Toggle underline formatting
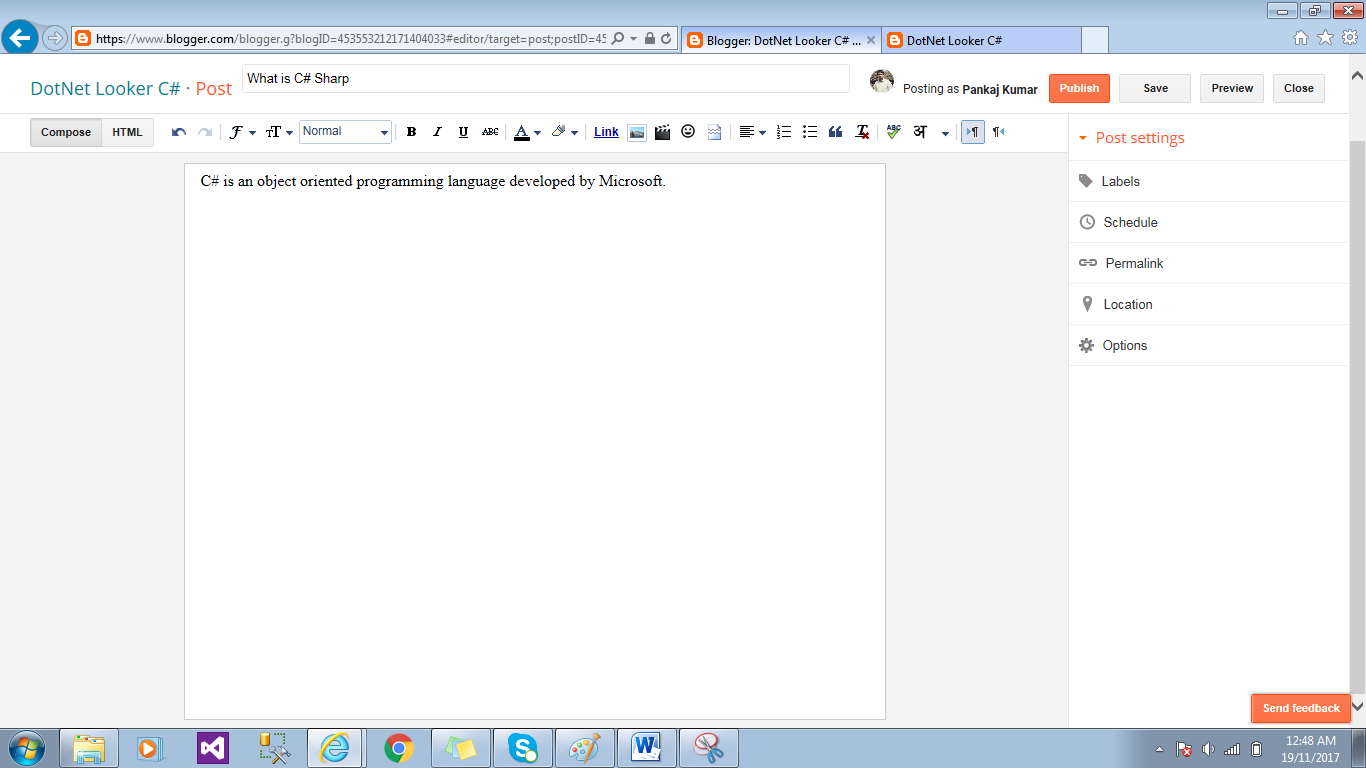 pyautogui.click(x=463, y=132)
